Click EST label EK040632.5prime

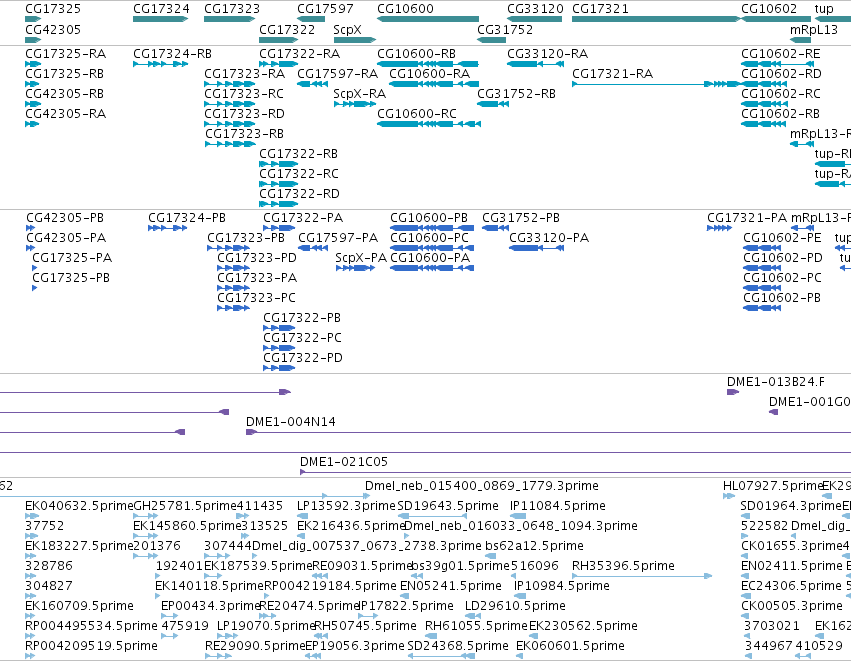coord(79,506)
